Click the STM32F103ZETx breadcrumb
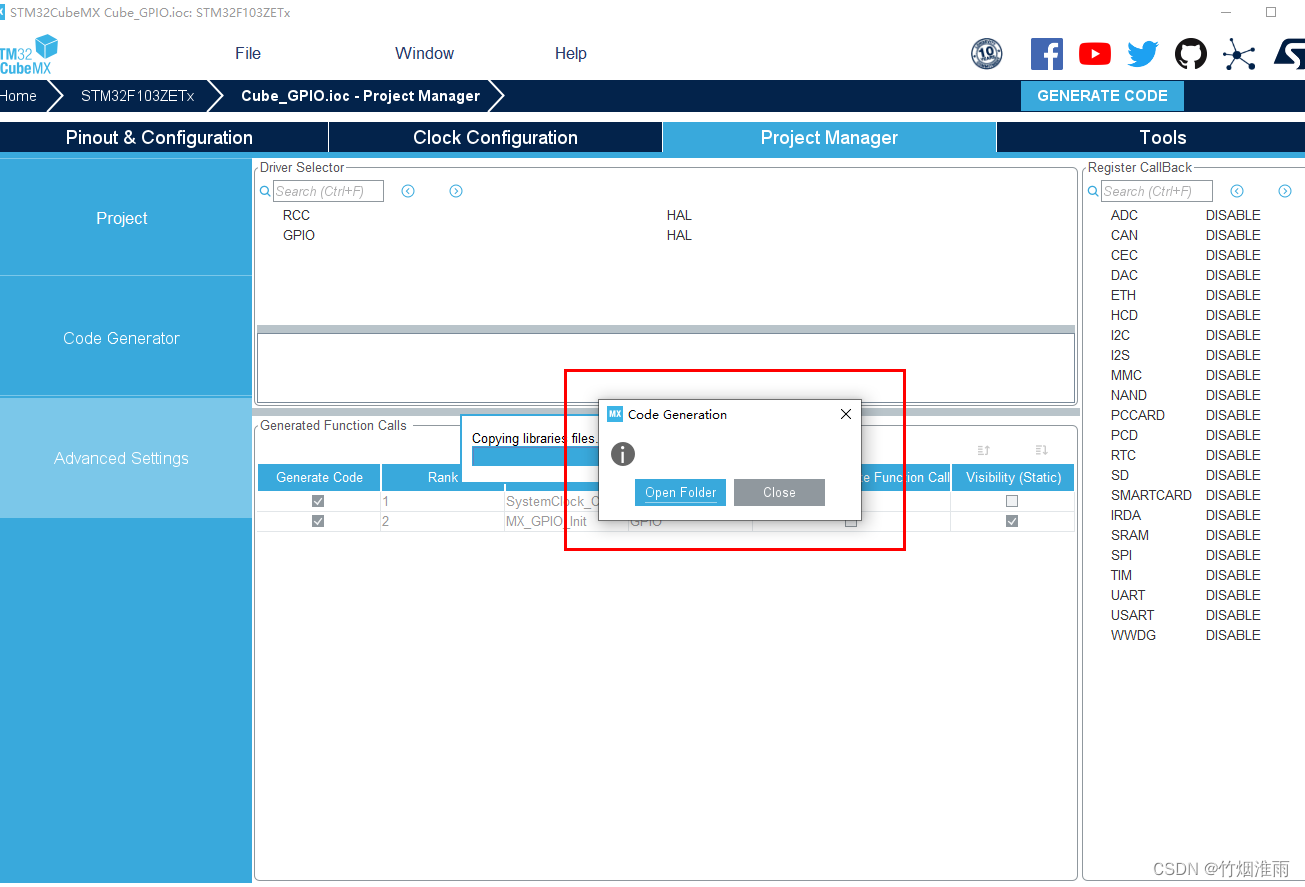Viewport: 1305px width, 887px height. pos(138,96)
